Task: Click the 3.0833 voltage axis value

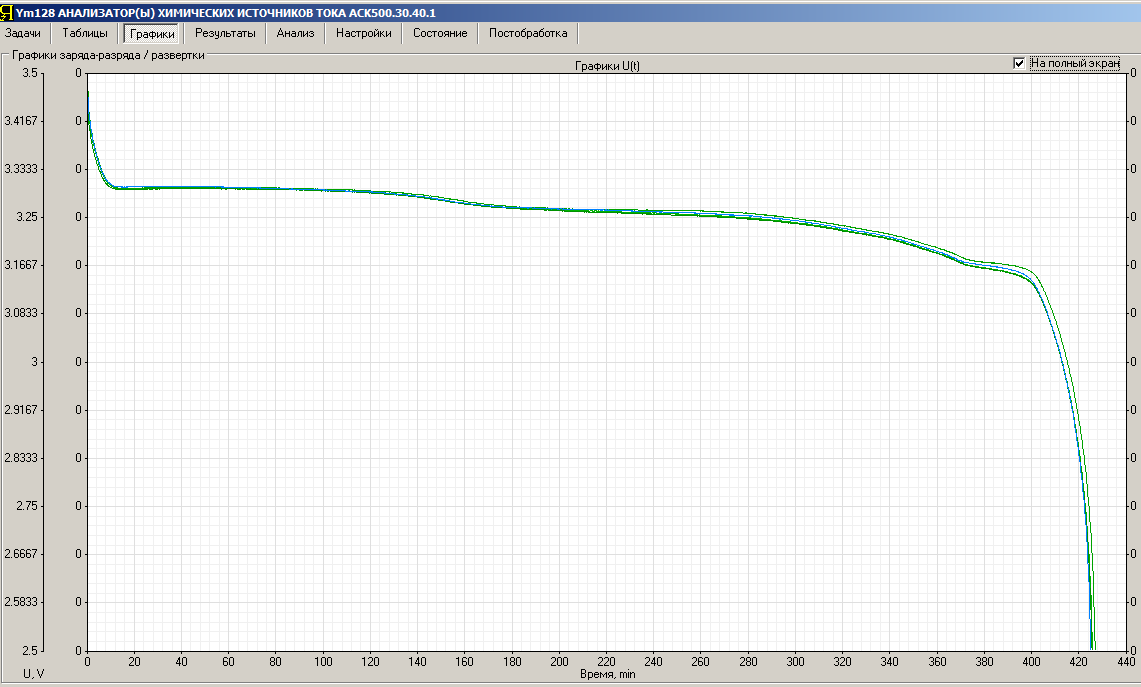Action: tap(20, 313)
